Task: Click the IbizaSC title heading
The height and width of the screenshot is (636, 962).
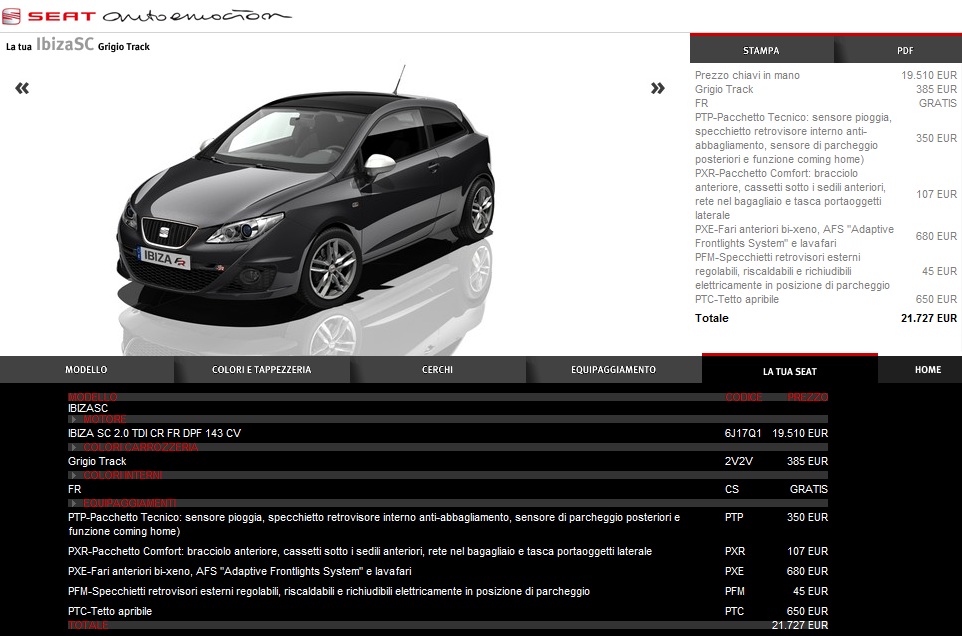Action: click(x=65, y=45)
